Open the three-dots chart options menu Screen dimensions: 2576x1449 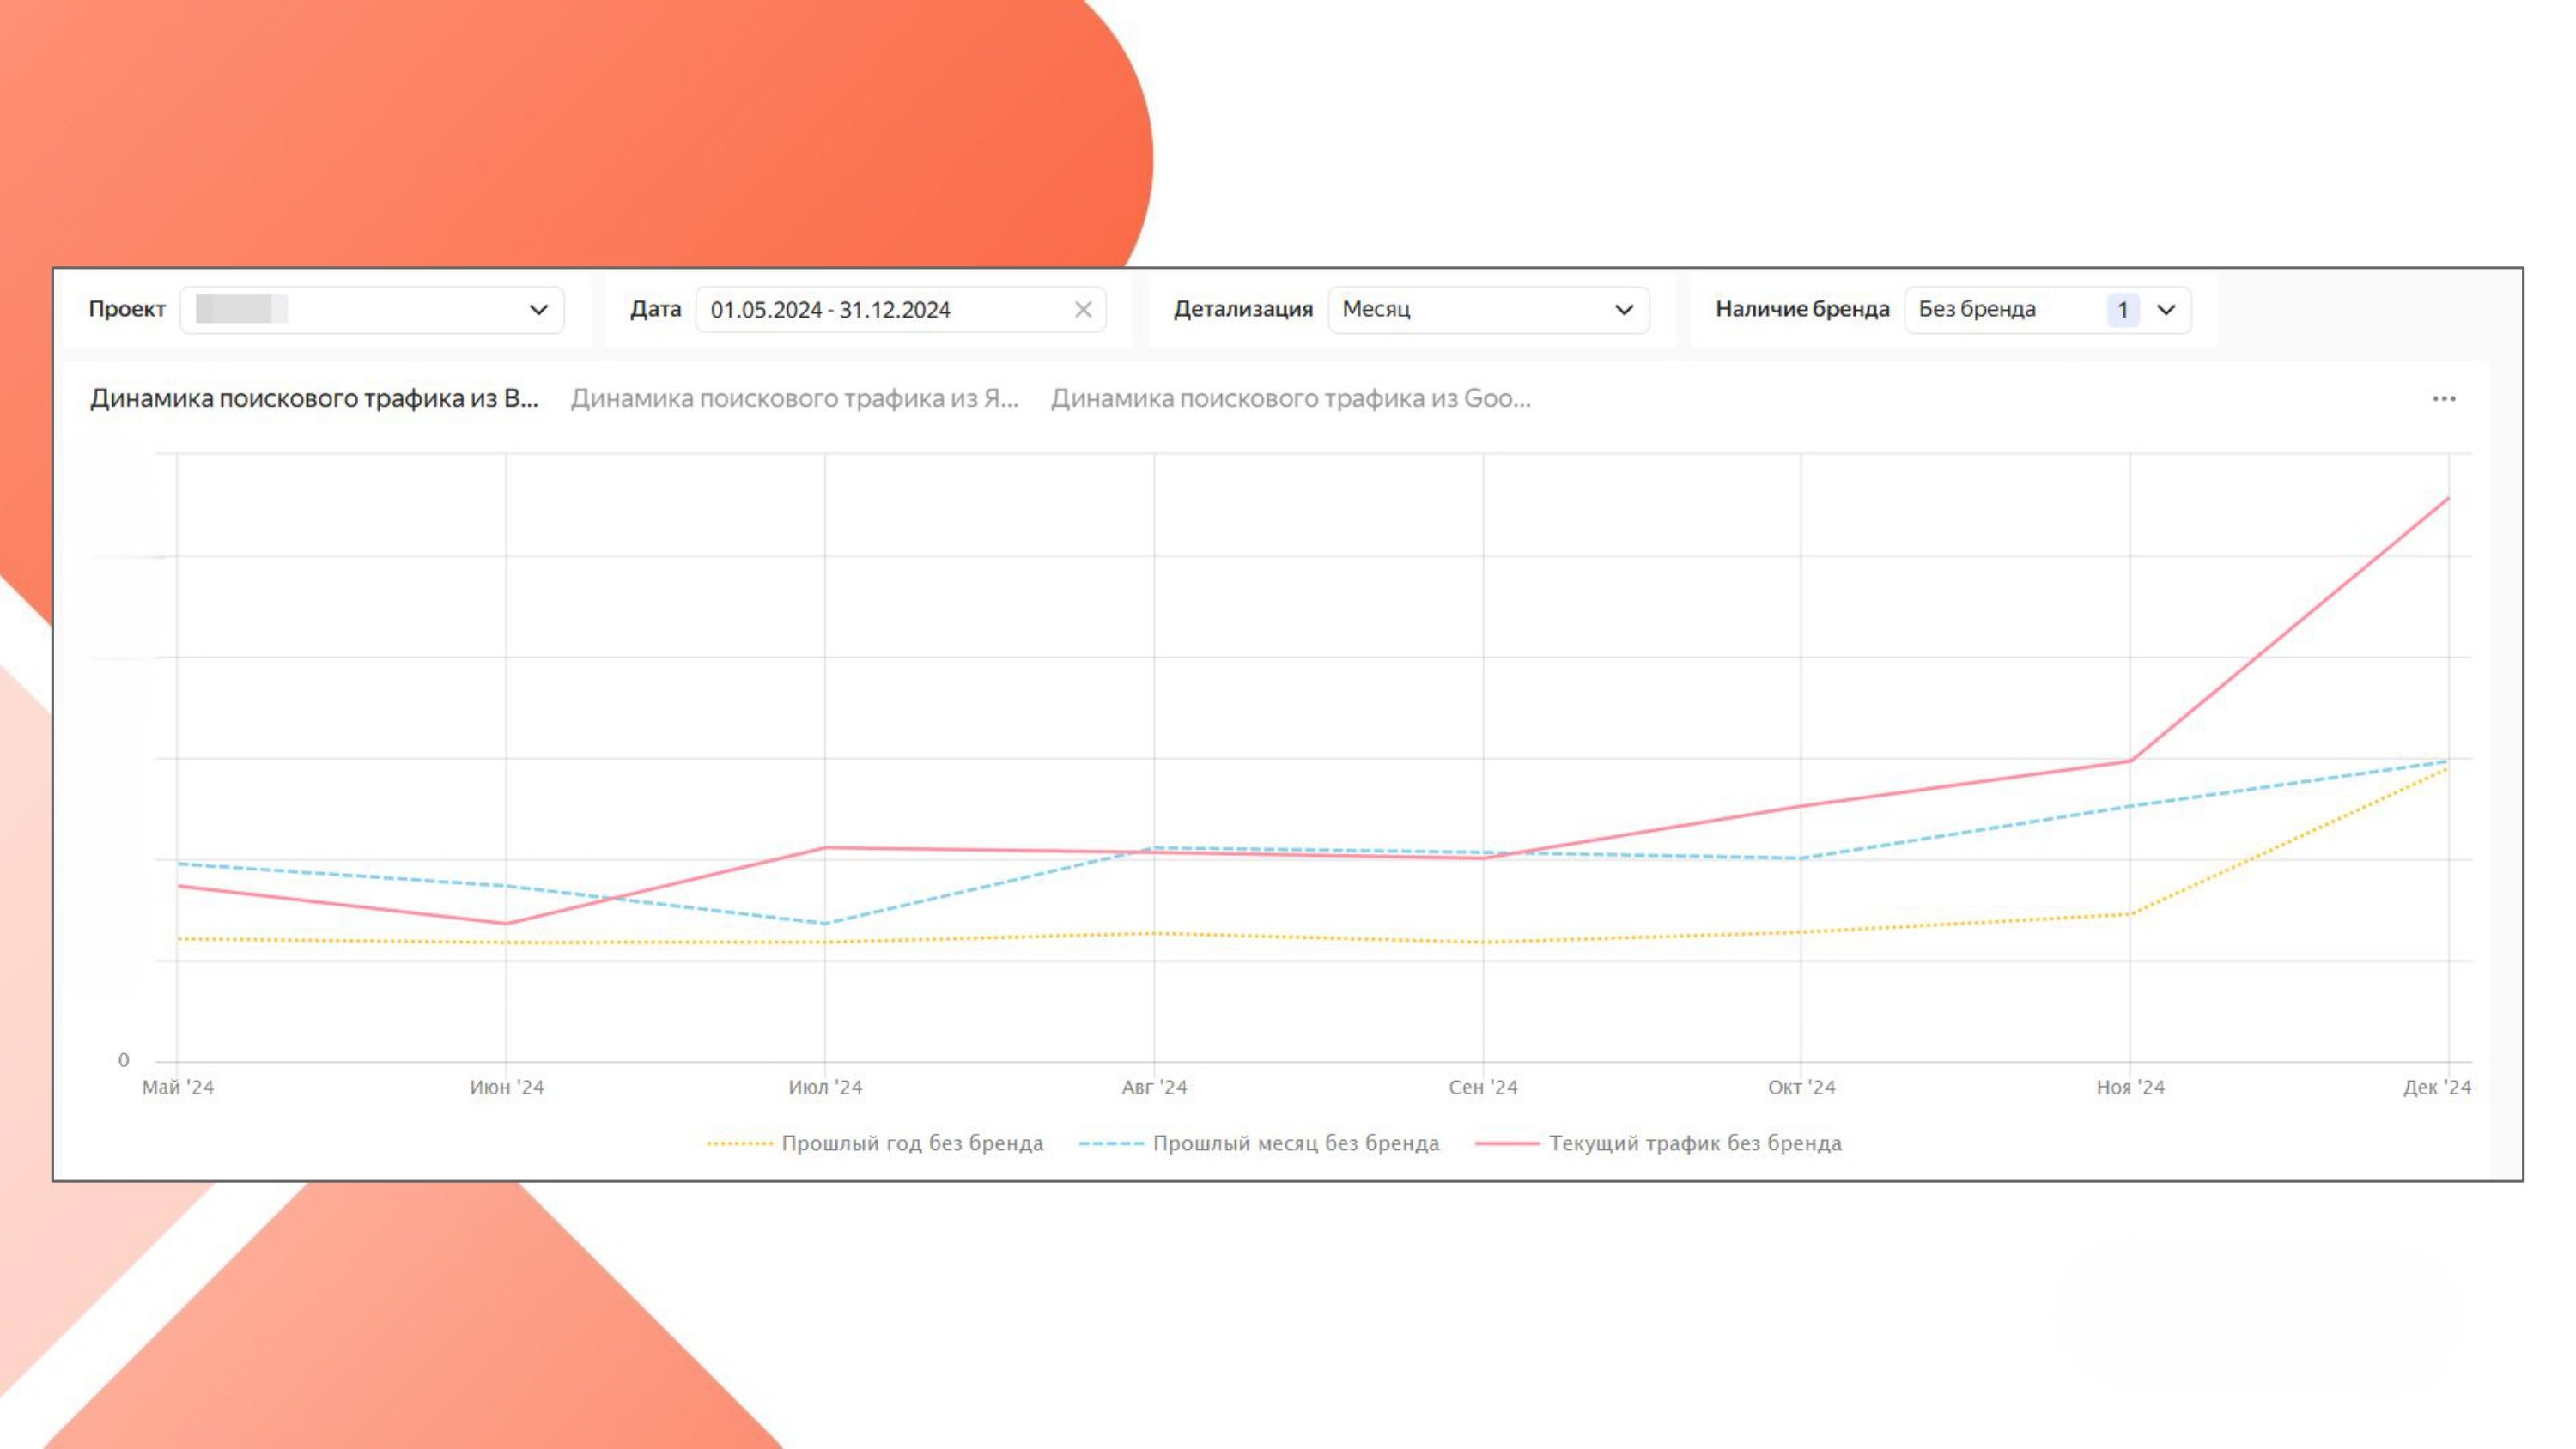coord(2443,399)
